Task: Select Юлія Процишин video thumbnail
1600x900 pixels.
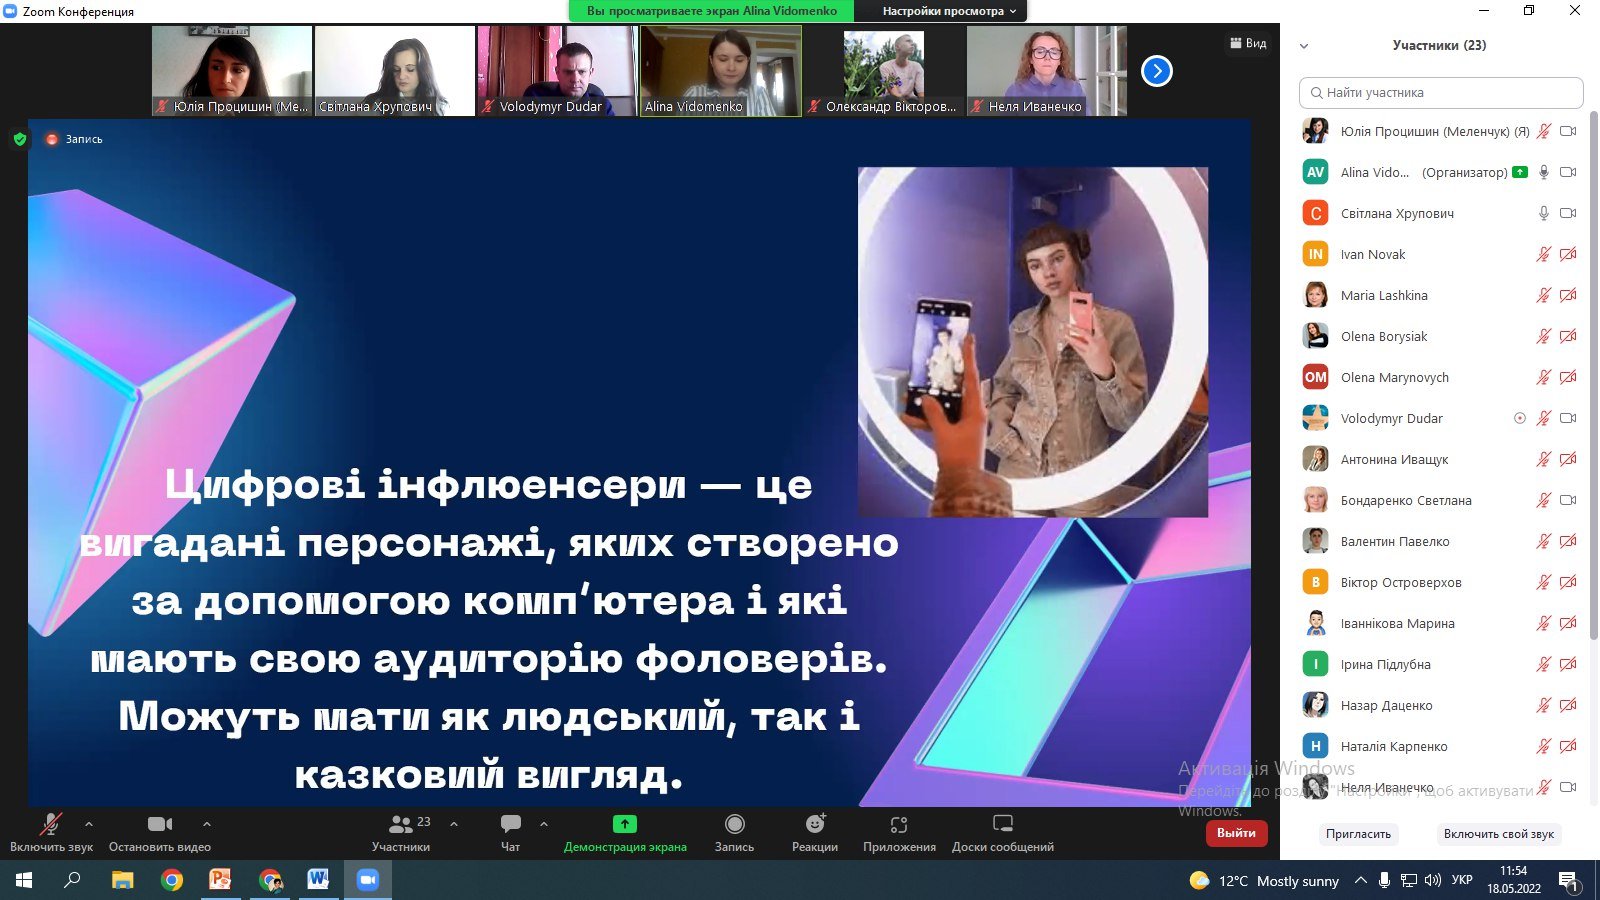Action: coord(232,71)
